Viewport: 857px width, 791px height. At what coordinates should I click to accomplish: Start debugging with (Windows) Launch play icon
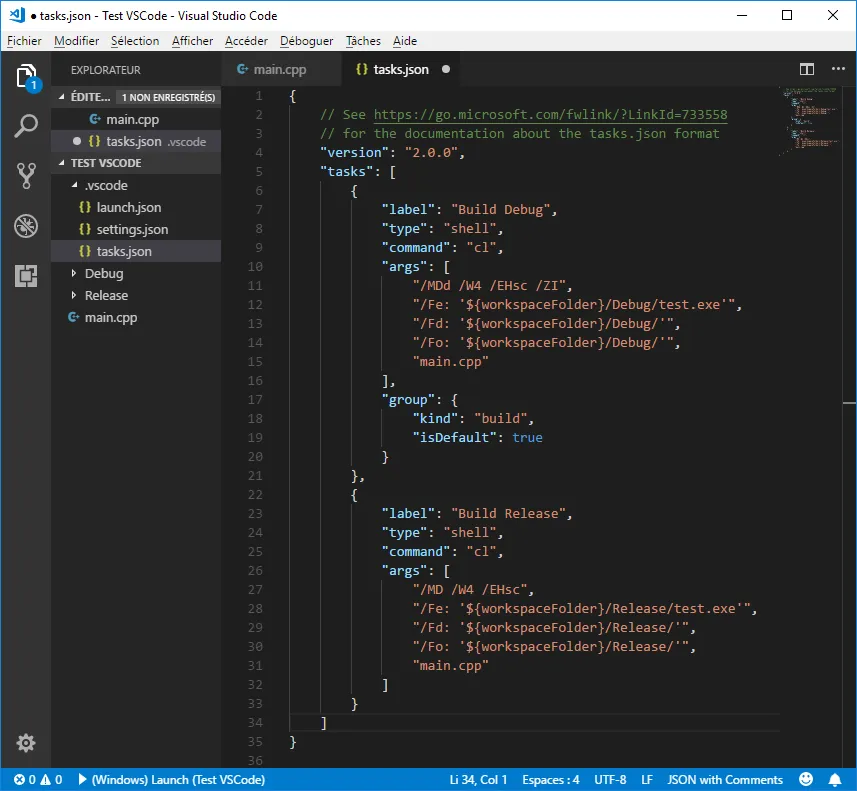click(x=83, y=779)
